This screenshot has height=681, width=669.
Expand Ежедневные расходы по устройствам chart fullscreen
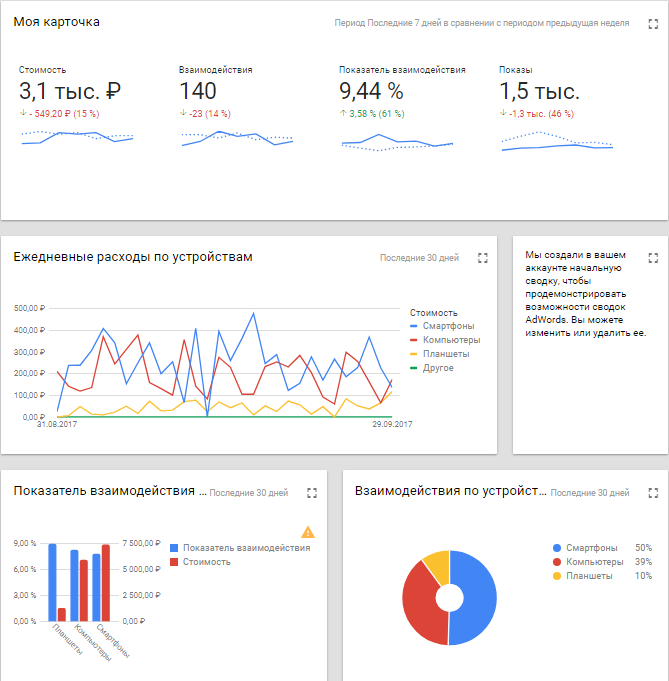pyautogui.click(x=483, y=258)
